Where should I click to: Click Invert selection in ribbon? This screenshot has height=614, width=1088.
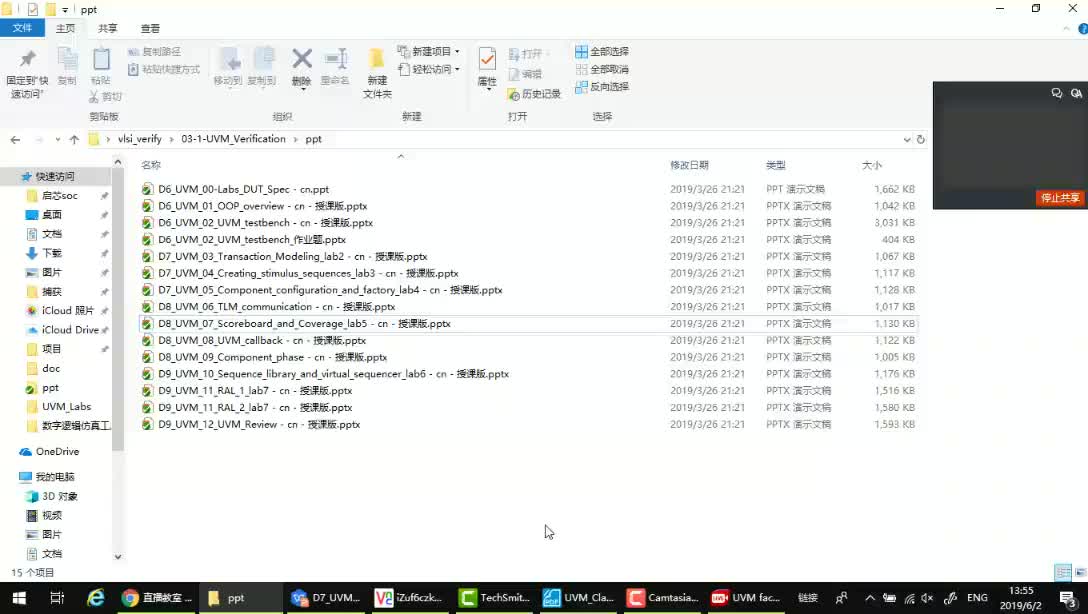pos(602,87)
